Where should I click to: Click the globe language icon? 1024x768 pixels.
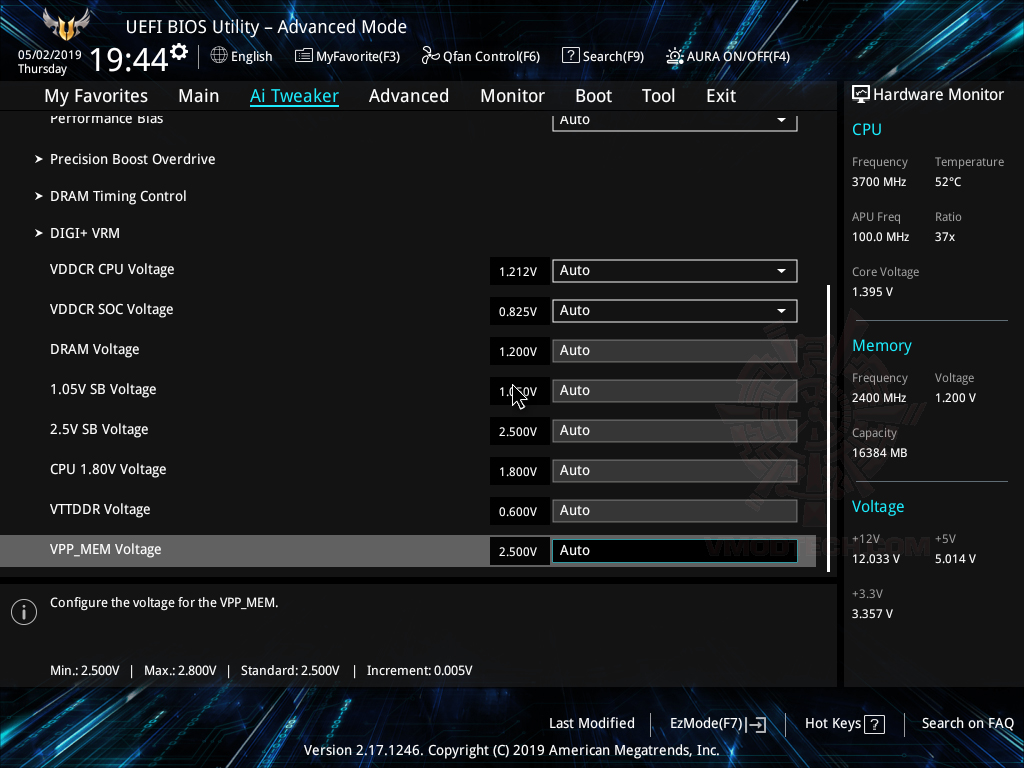coord(219,56)
